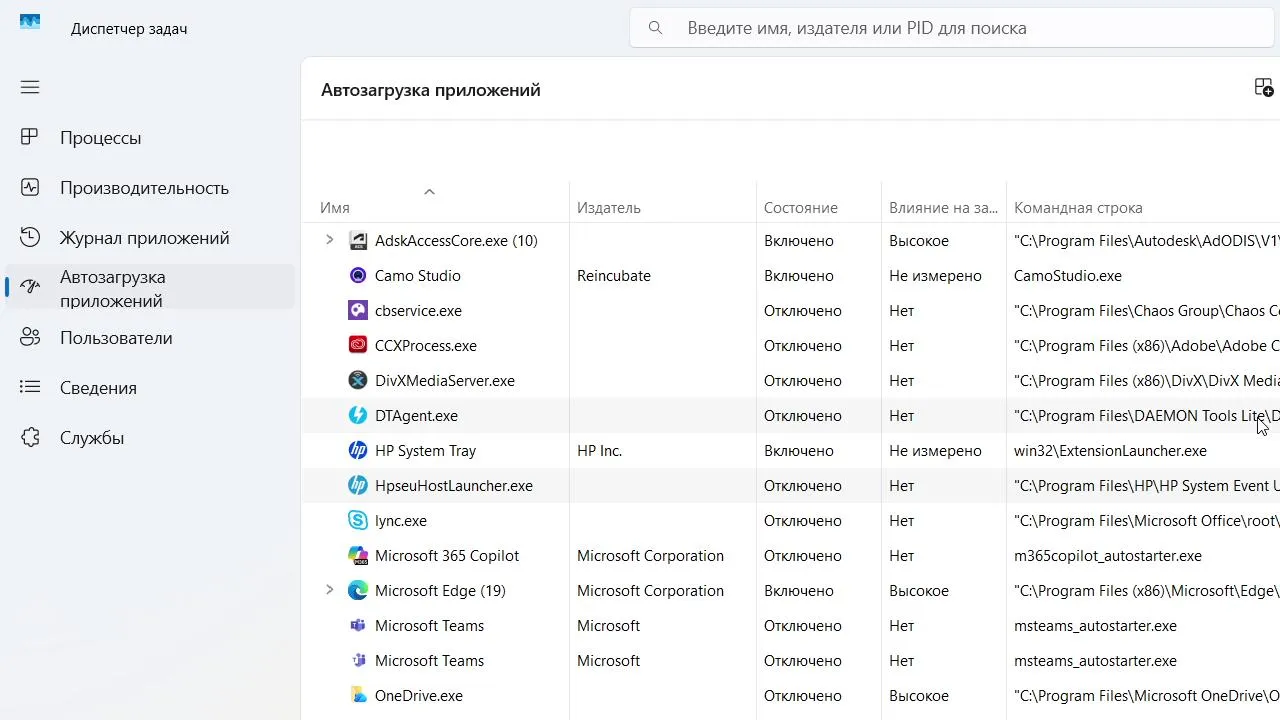
Task: Sort by the Имя column header
Action: [x=335, y=208]
